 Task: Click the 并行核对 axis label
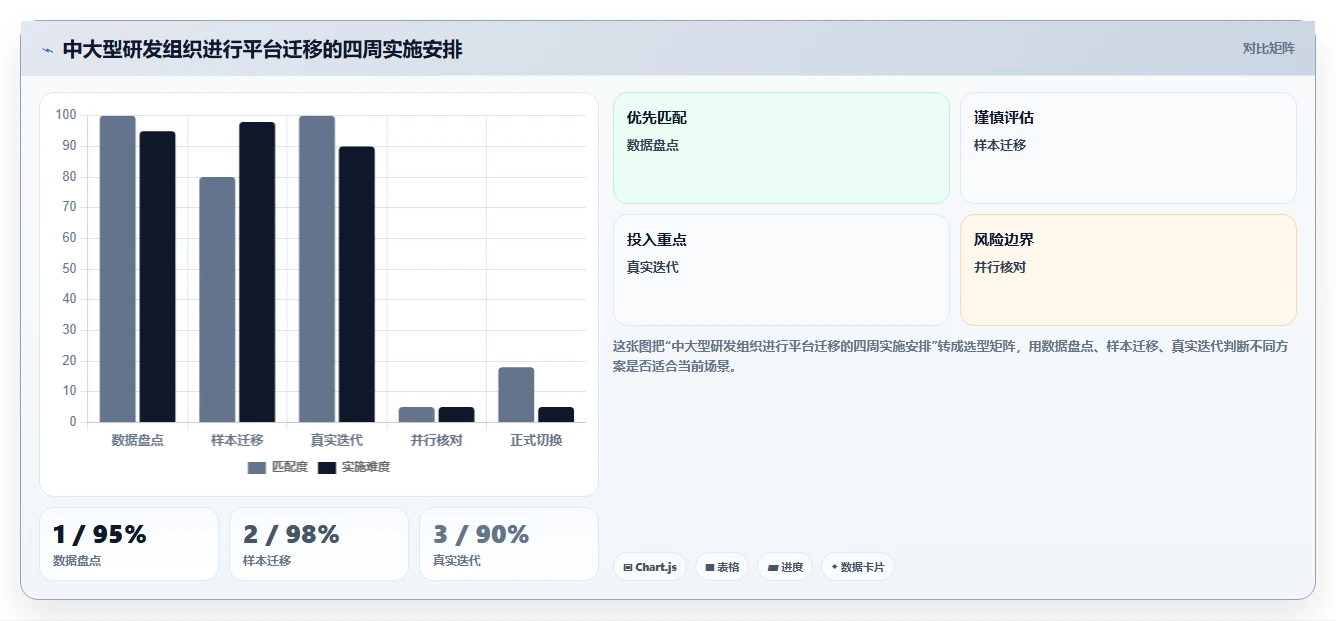pos(437,440)
